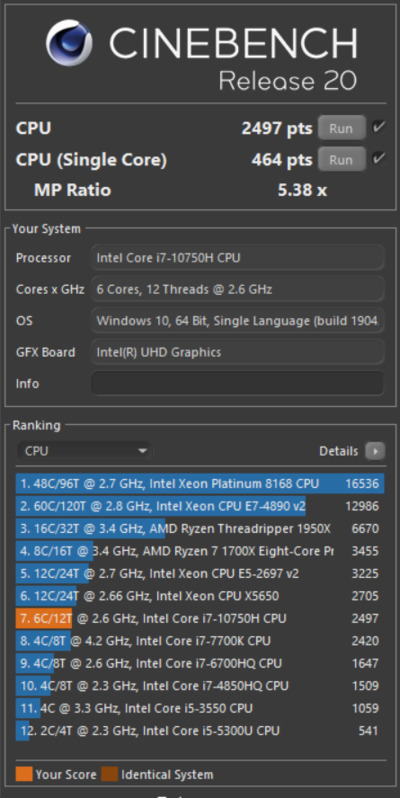Select your score i7-10750H ranking row
Viewport: 400px width, 798px height.
200,618
